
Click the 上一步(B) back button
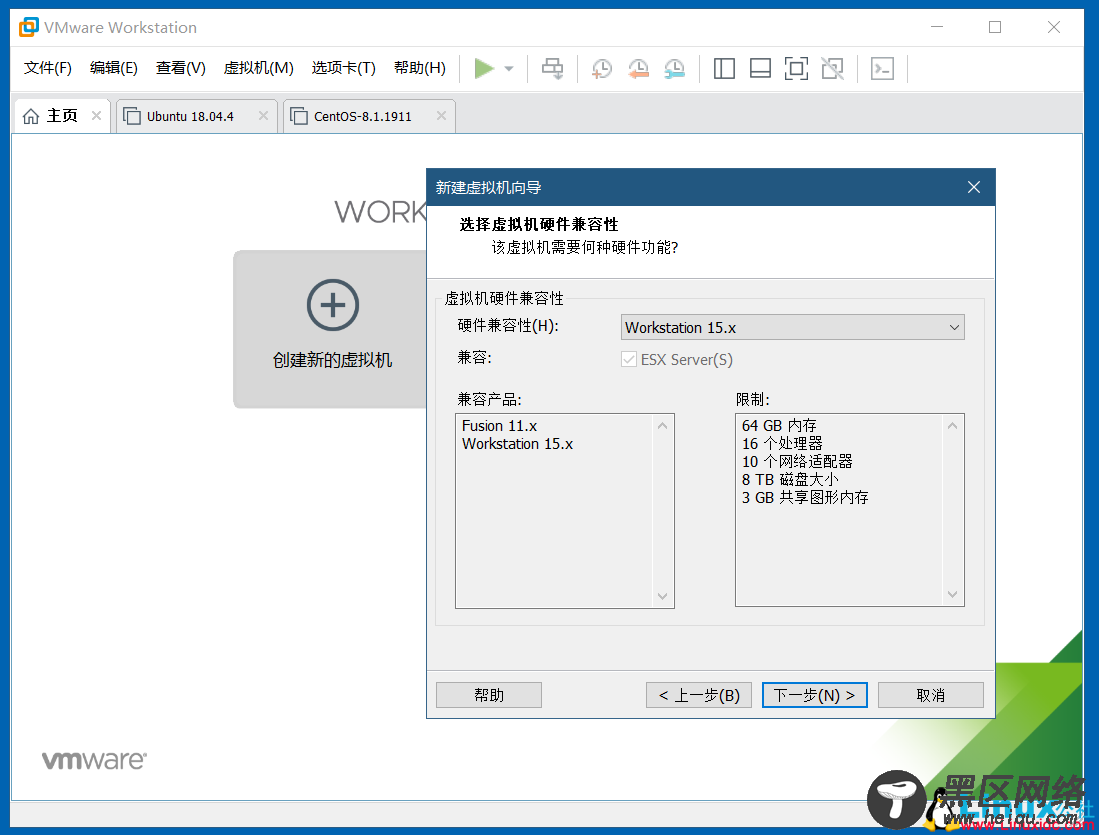point(699,695)
